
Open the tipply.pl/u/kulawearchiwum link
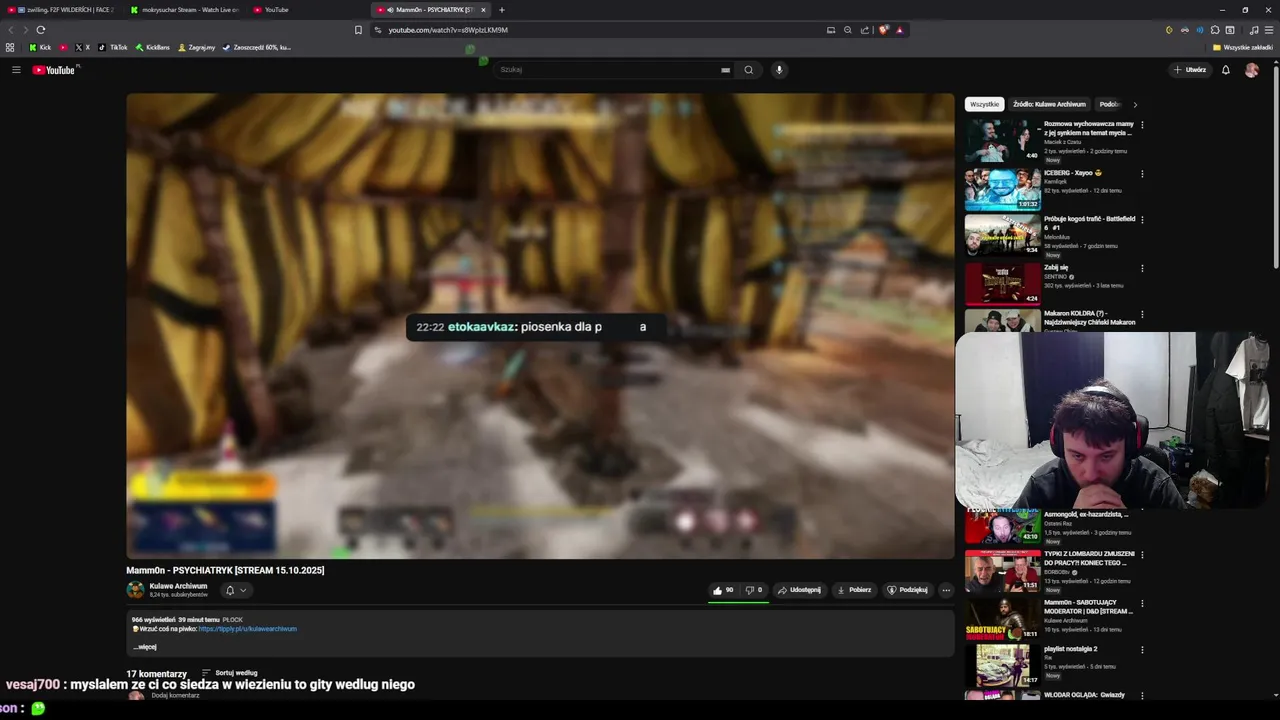[x=247, y=629]
